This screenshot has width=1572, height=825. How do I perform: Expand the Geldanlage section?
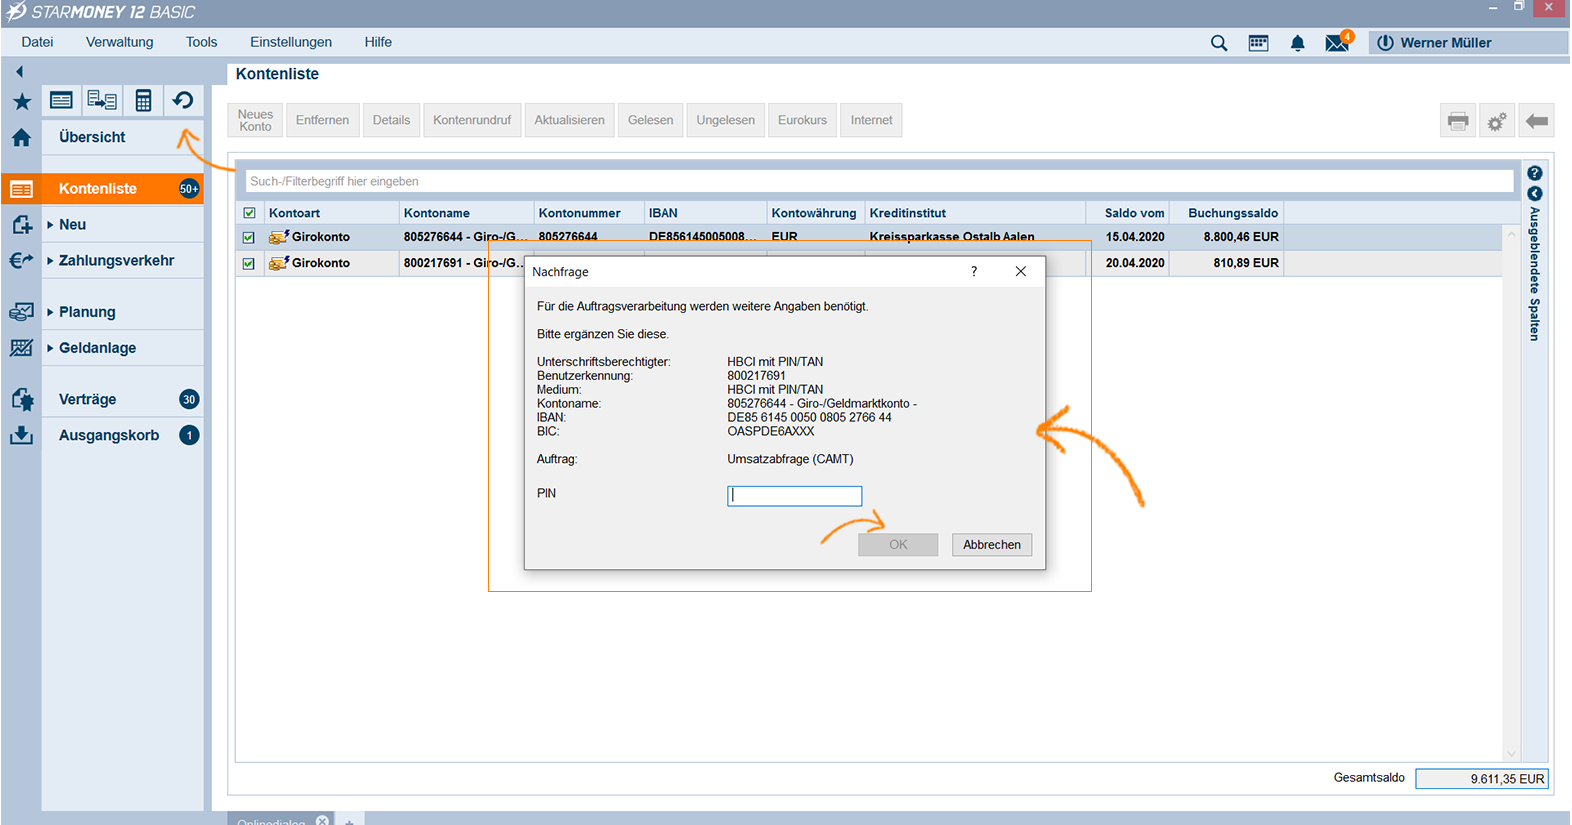click(96, 348)
